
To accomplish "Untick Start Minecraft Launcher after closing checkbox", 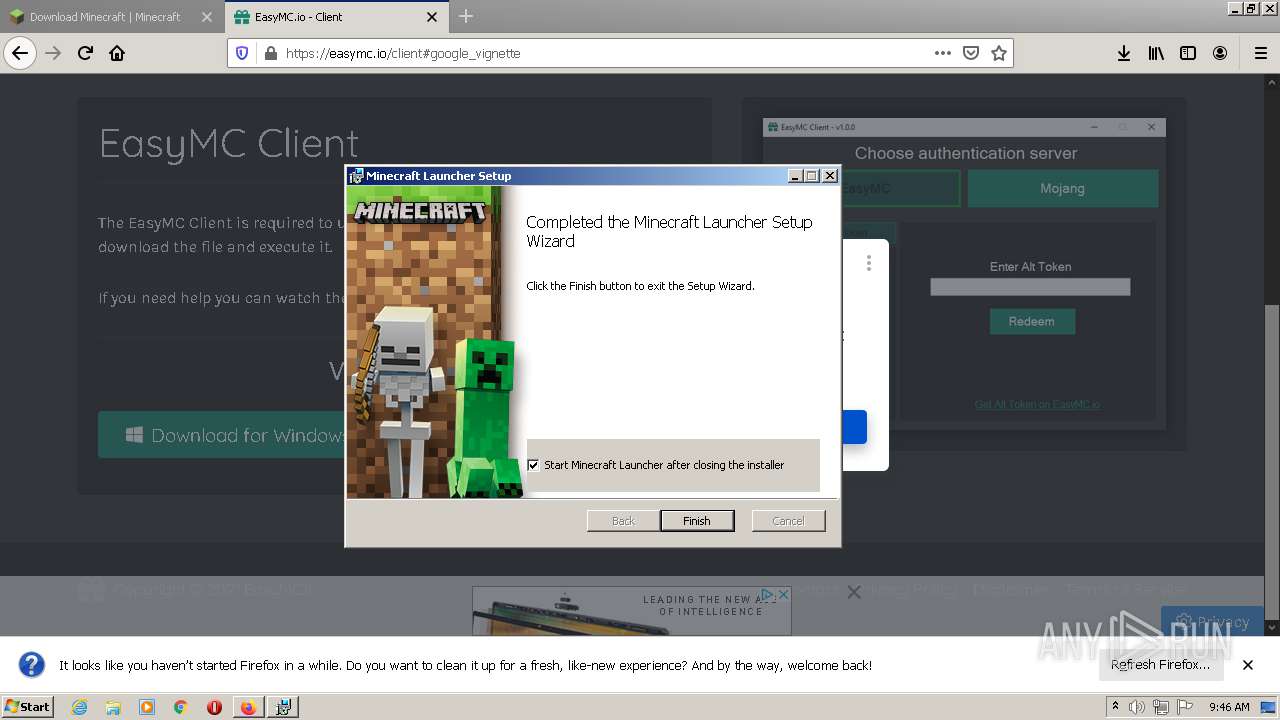I will click(533, 465).
